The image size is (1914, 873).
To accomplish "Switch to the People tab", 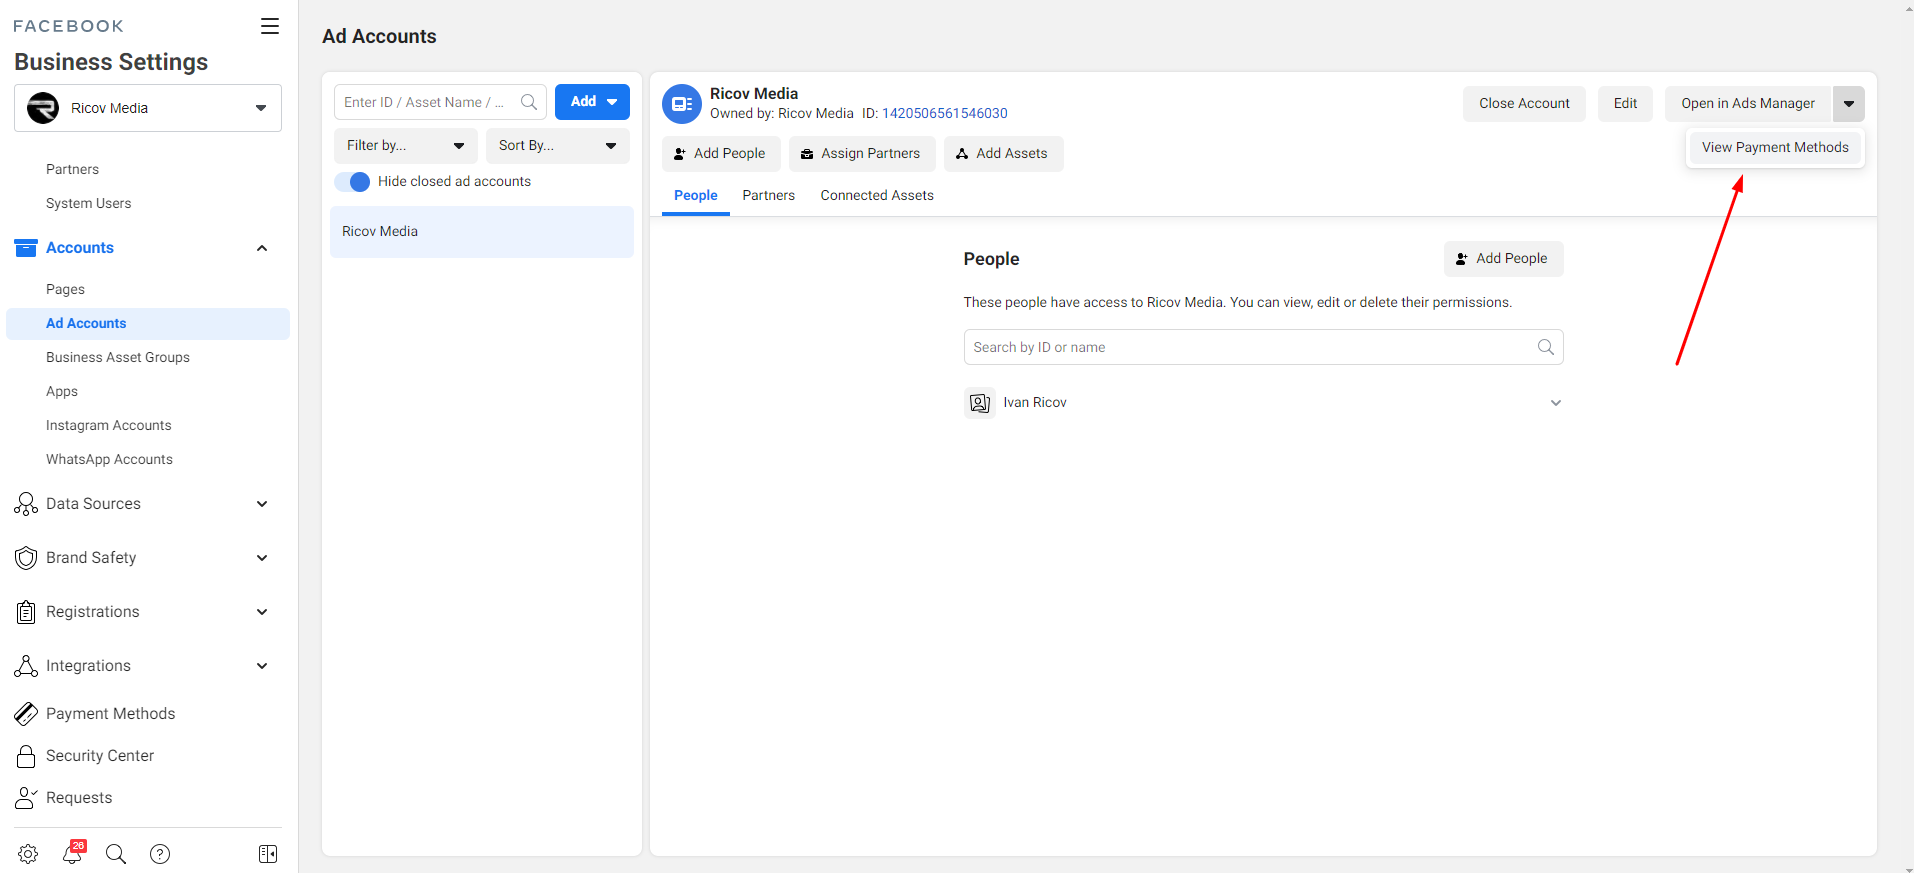I will pyautogui.click(x=696, y=196).
